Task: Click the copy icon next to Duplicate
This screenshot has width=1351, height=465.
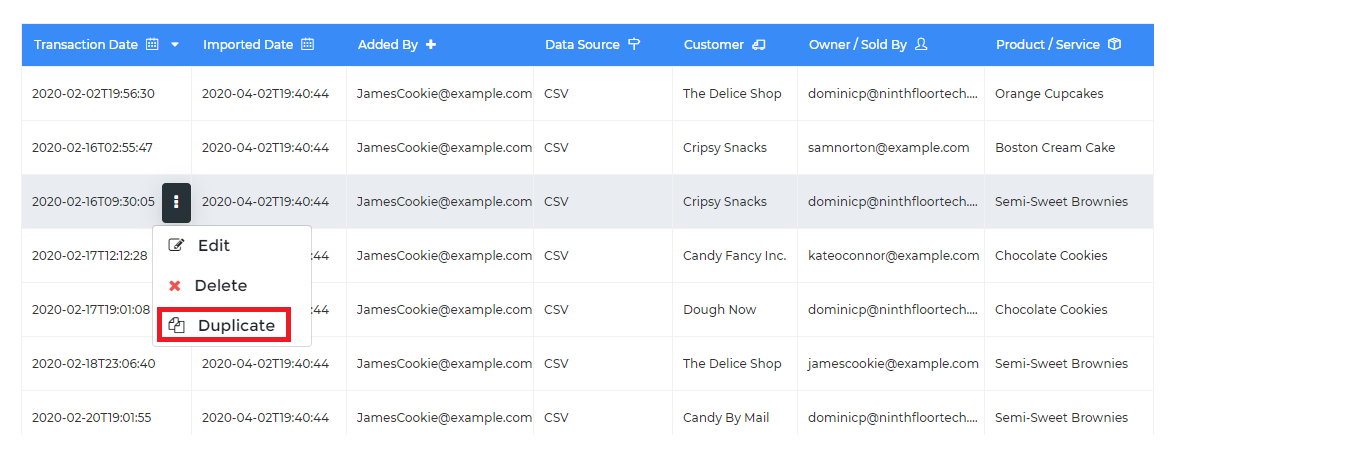Action: [177, 325]
